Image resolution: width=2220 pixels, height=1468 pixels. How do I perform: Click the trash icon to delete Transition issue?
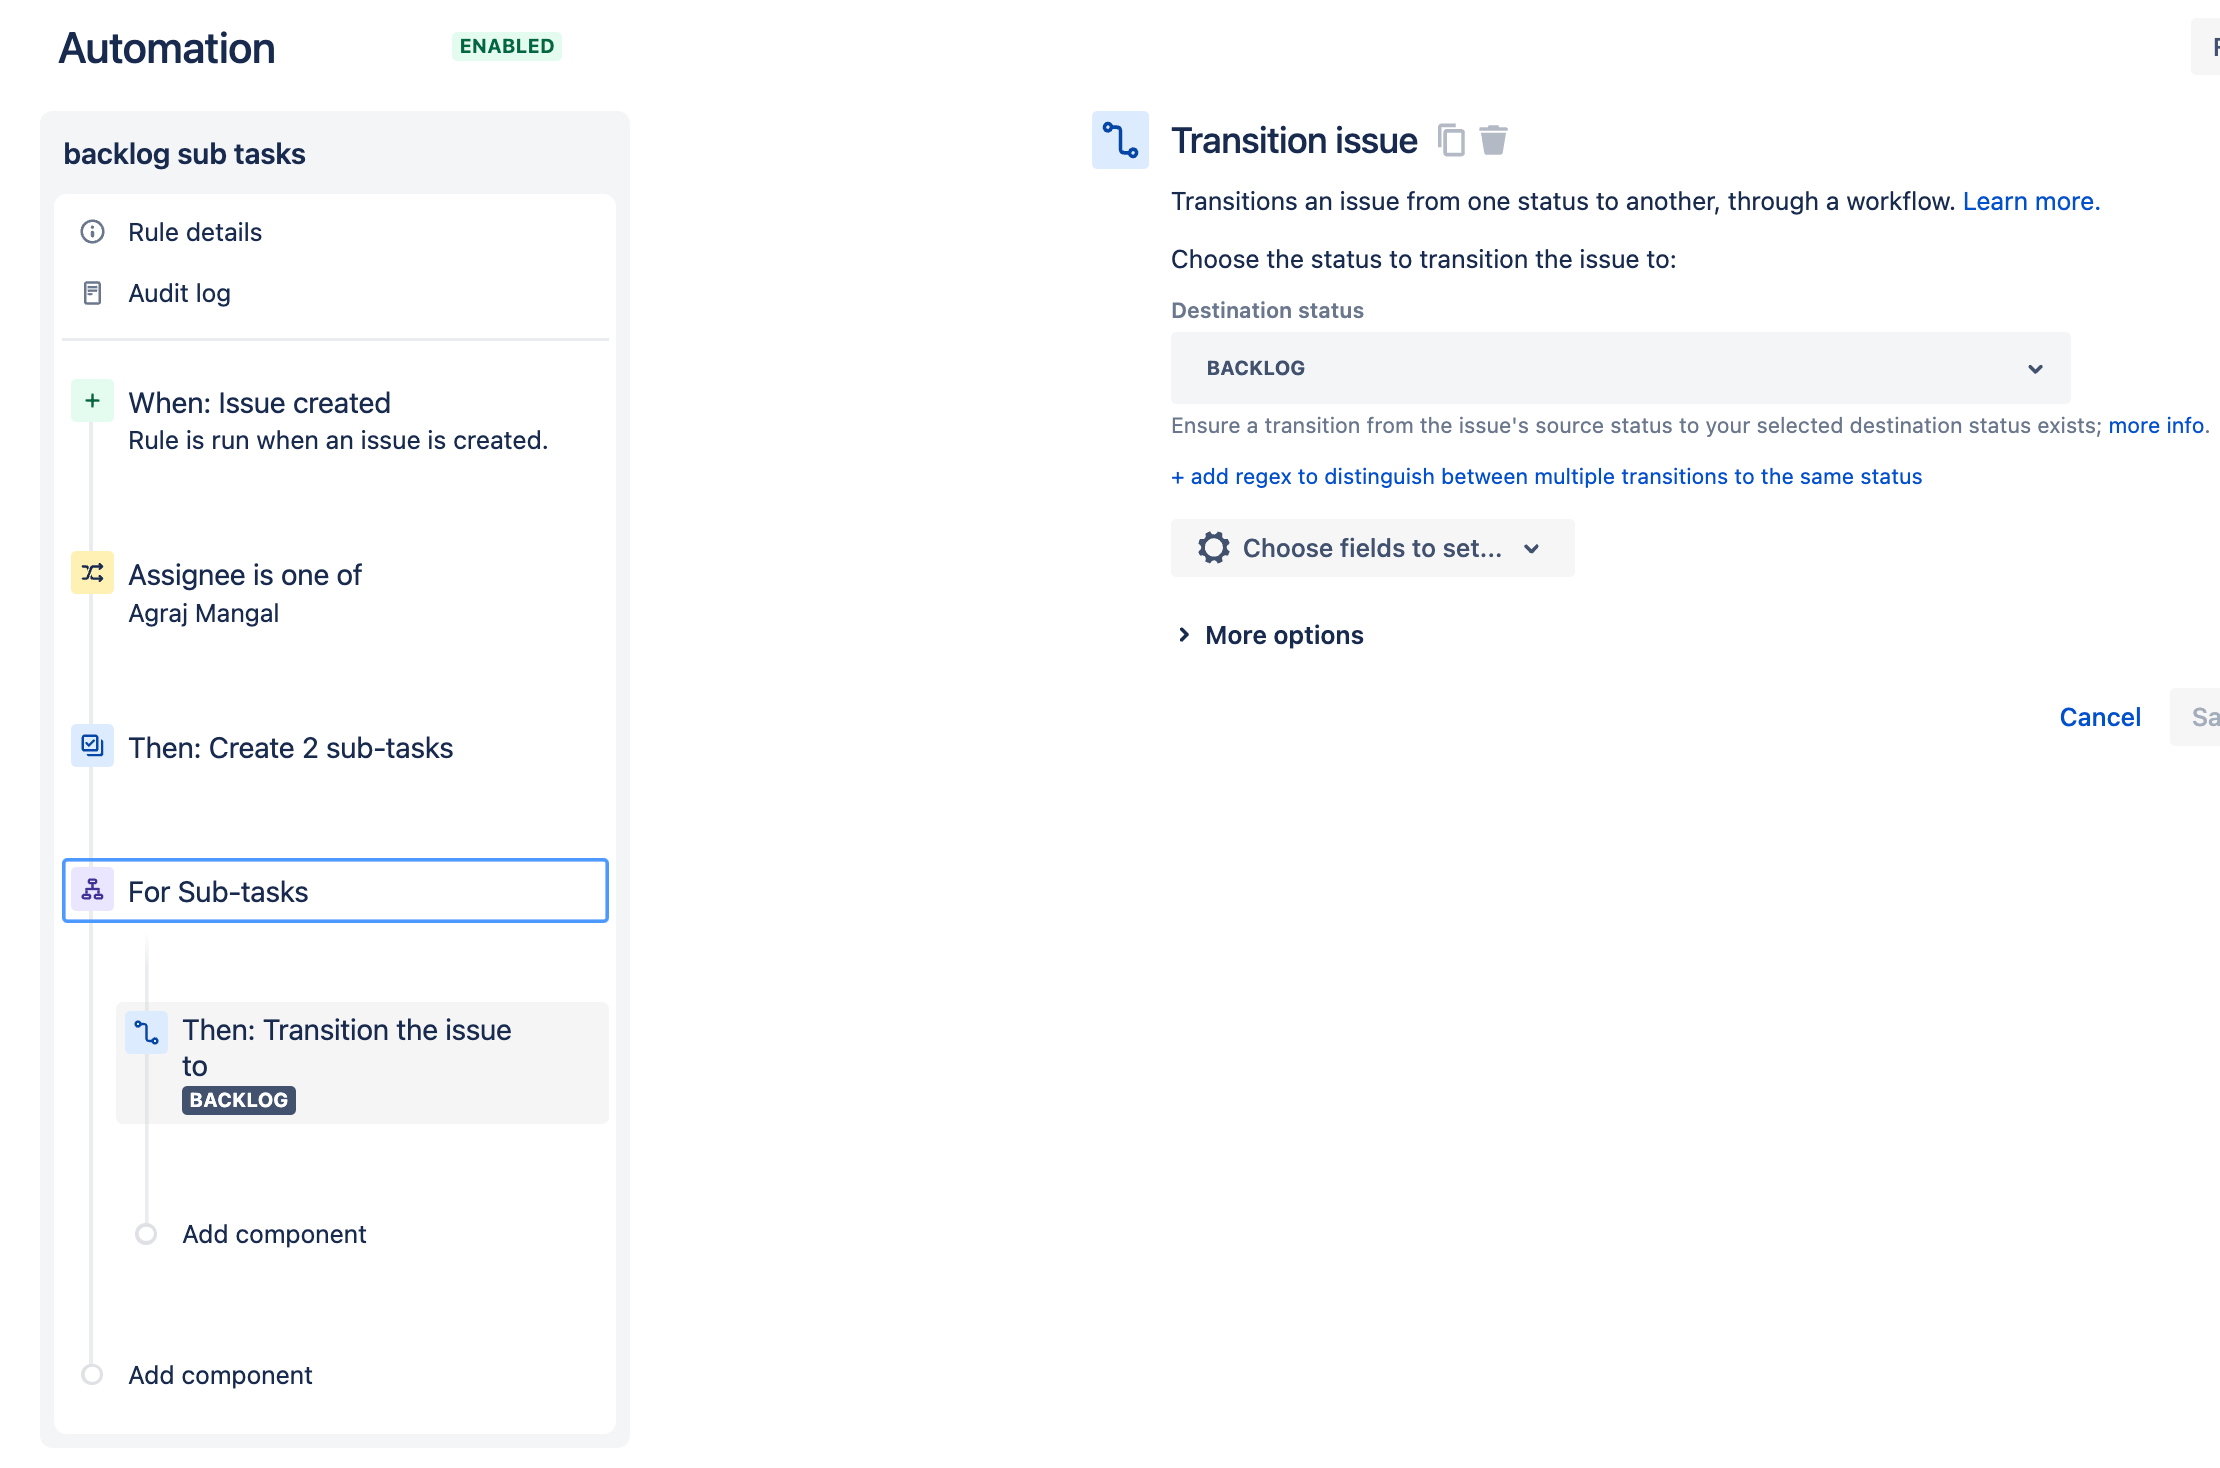1494,140
